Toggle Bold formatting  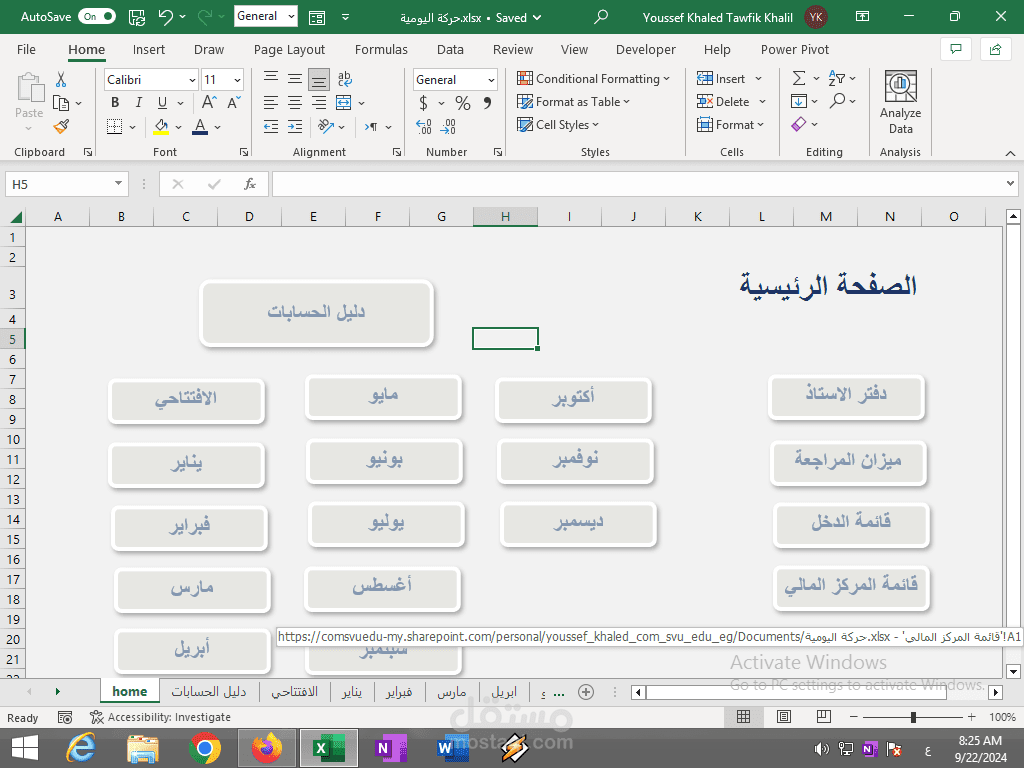(115, 103)
